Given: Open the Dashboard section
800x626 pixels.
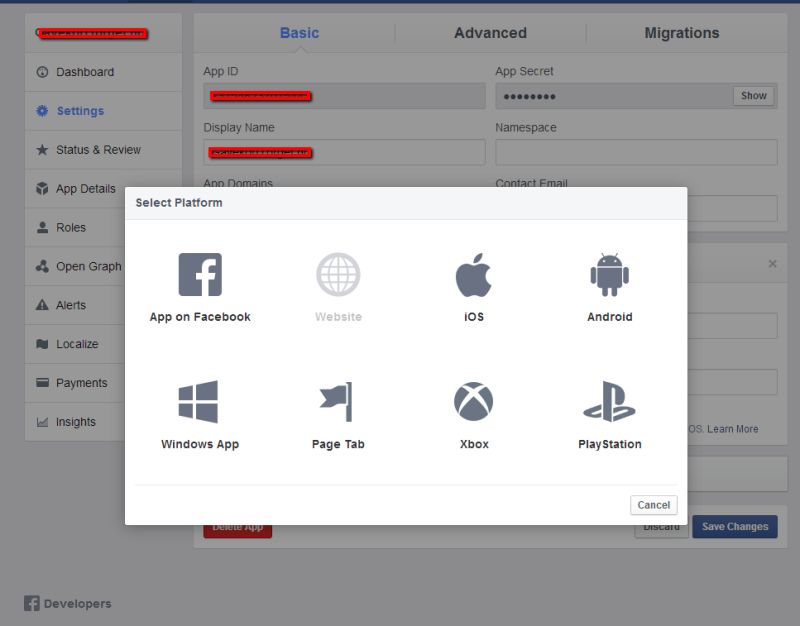Looking at the screenshot, I should [x=83, y=72].
